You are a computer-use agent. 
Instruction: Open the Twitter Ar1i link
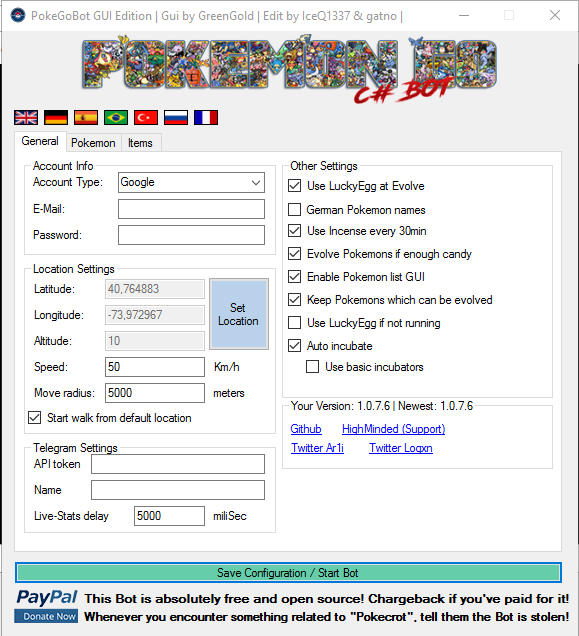[317, 448]
